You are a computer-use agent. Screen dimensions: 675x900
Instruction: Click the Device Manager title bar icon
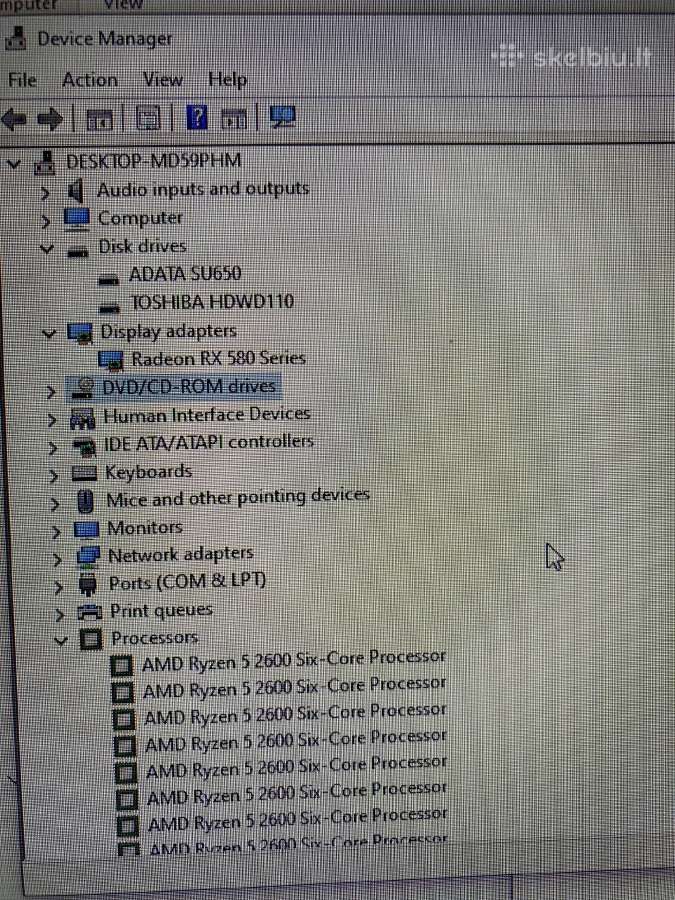[x=15, y=39]
